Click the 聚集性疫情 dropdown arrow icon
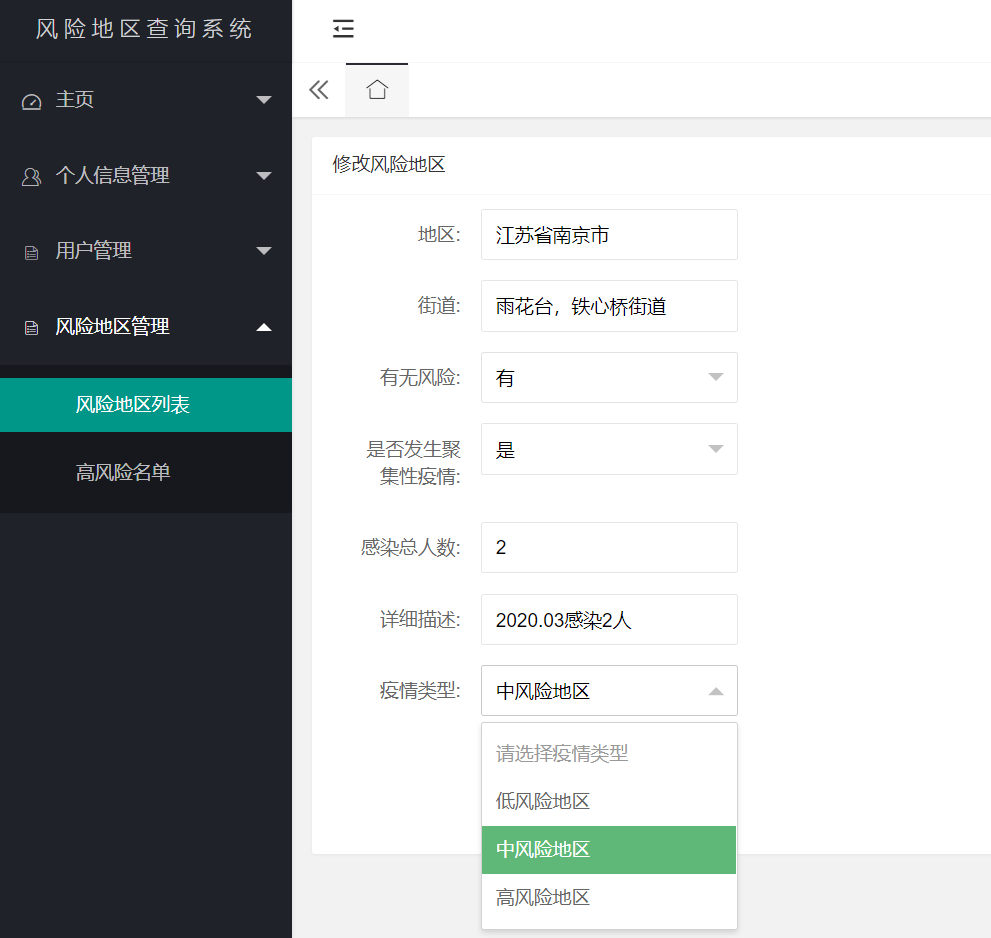Viewport: 991px width, 938px height. (715, 449)
